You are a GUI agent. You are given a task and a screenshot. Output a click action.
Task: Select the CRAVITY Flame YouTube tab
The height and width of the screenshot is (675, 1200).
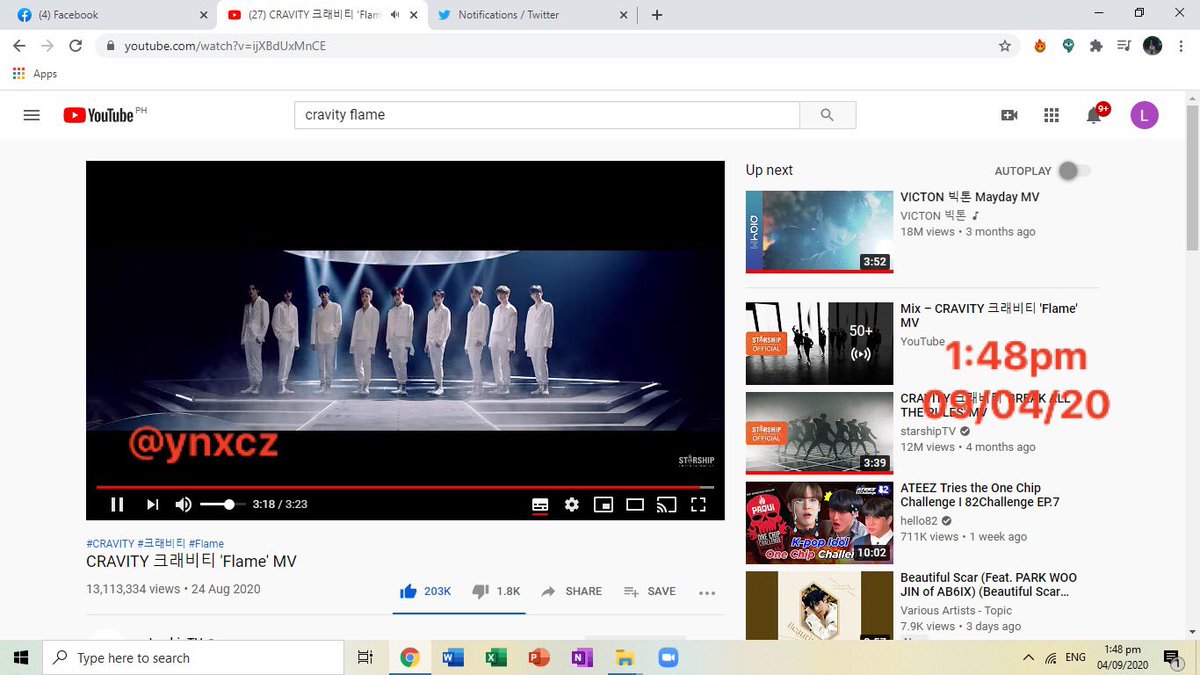(322, 15)
